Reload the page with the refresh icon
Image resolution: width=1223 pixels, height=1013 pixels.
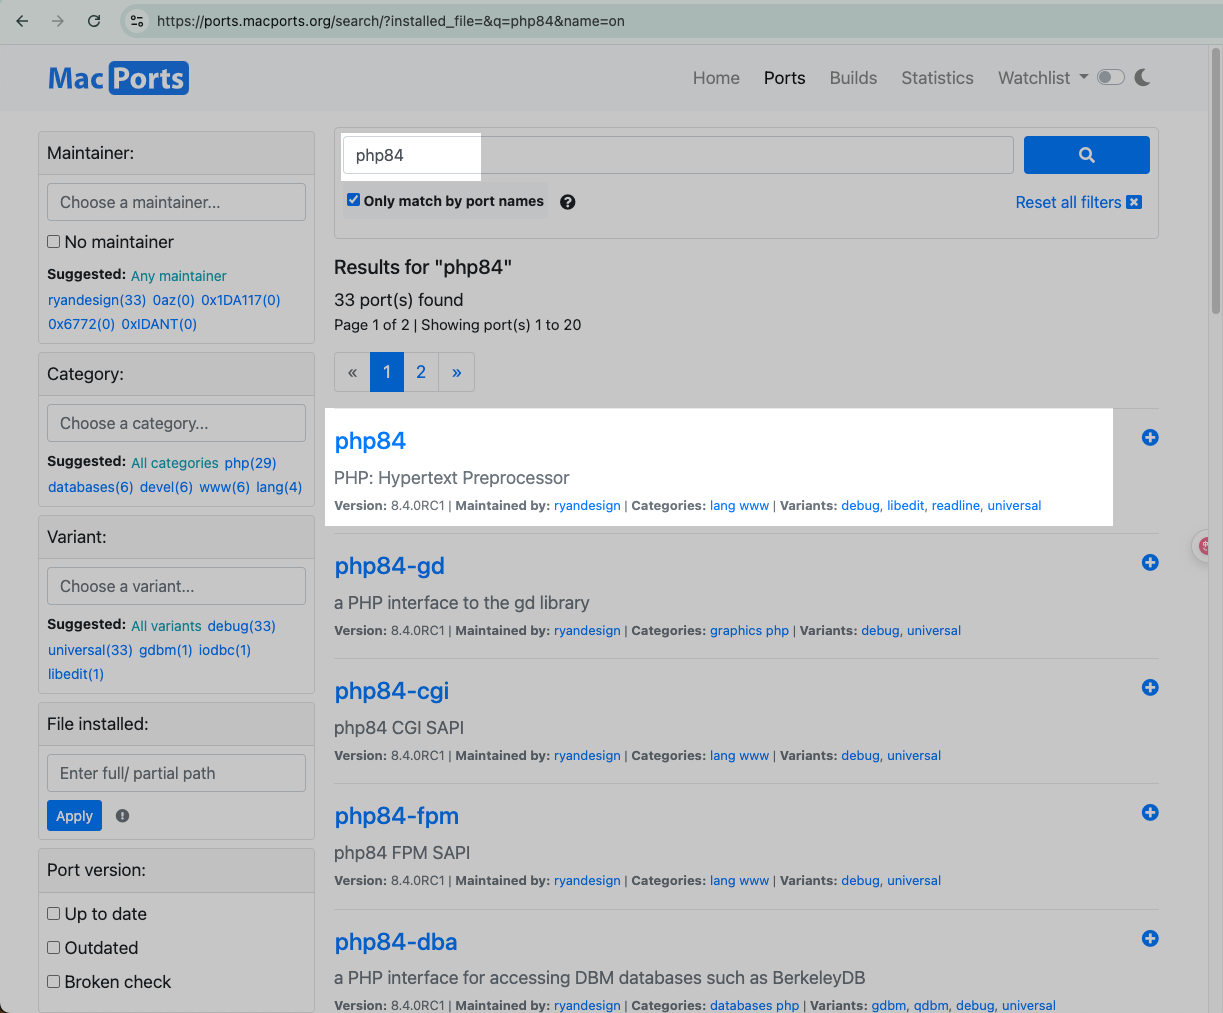(x=94, y=21)
